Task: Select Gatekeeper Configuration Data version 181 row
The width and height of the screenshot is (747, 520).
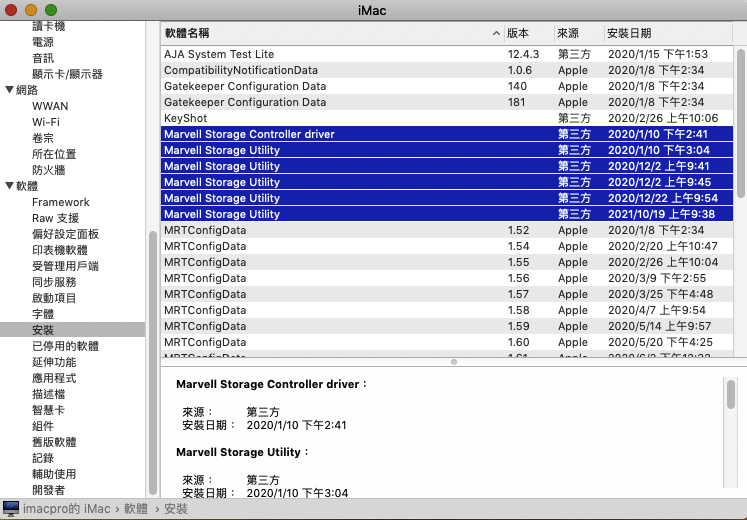Action: pyautogui.click(x=447, y=102)
